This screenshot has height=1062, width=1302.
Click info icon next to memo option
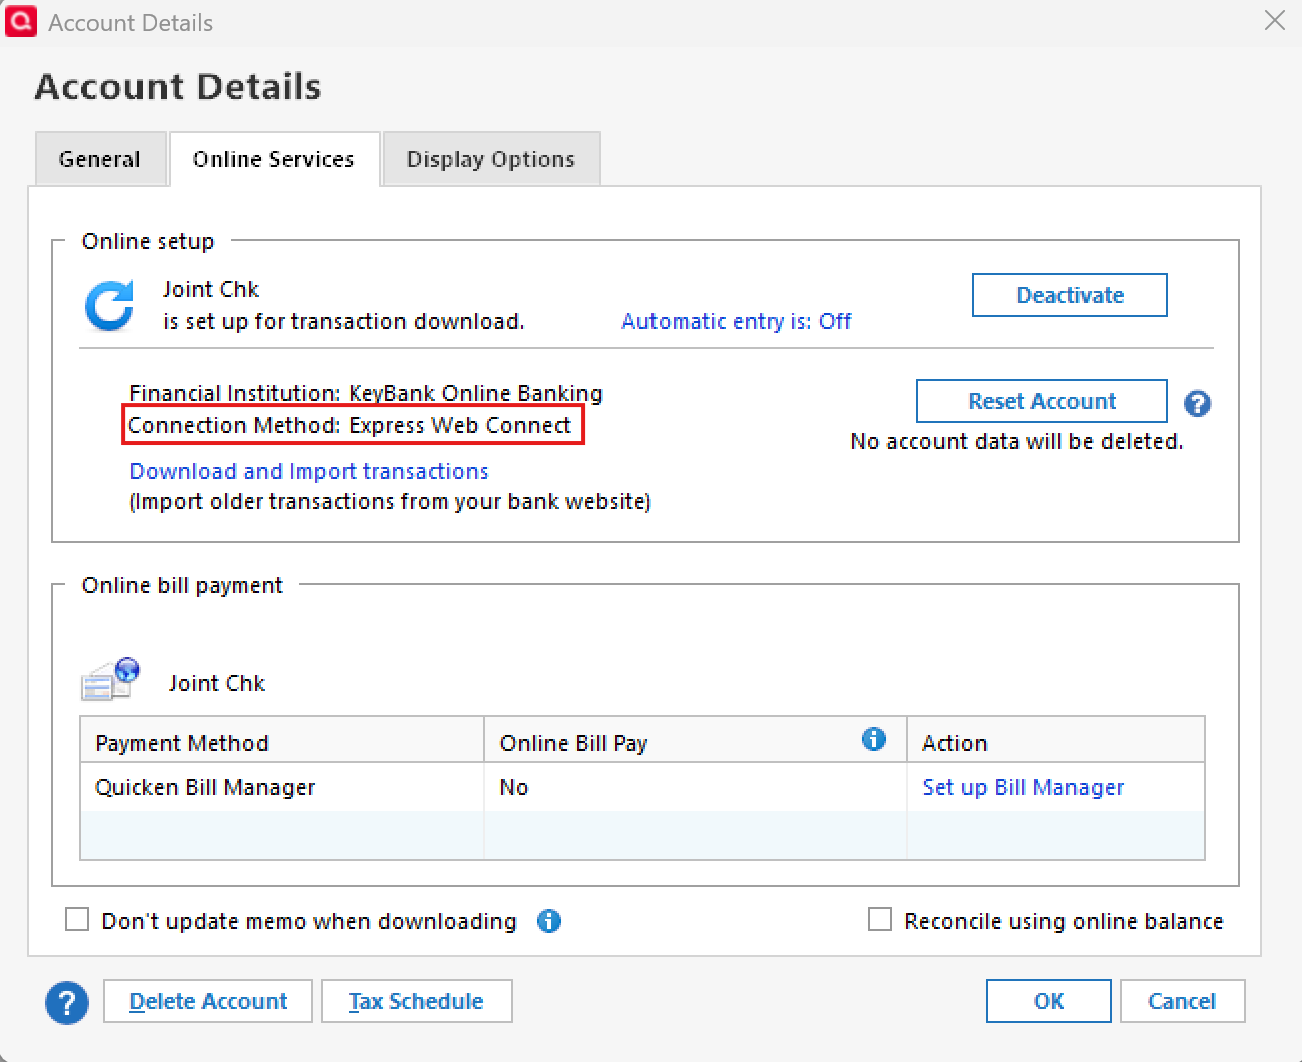pos(549,921)
